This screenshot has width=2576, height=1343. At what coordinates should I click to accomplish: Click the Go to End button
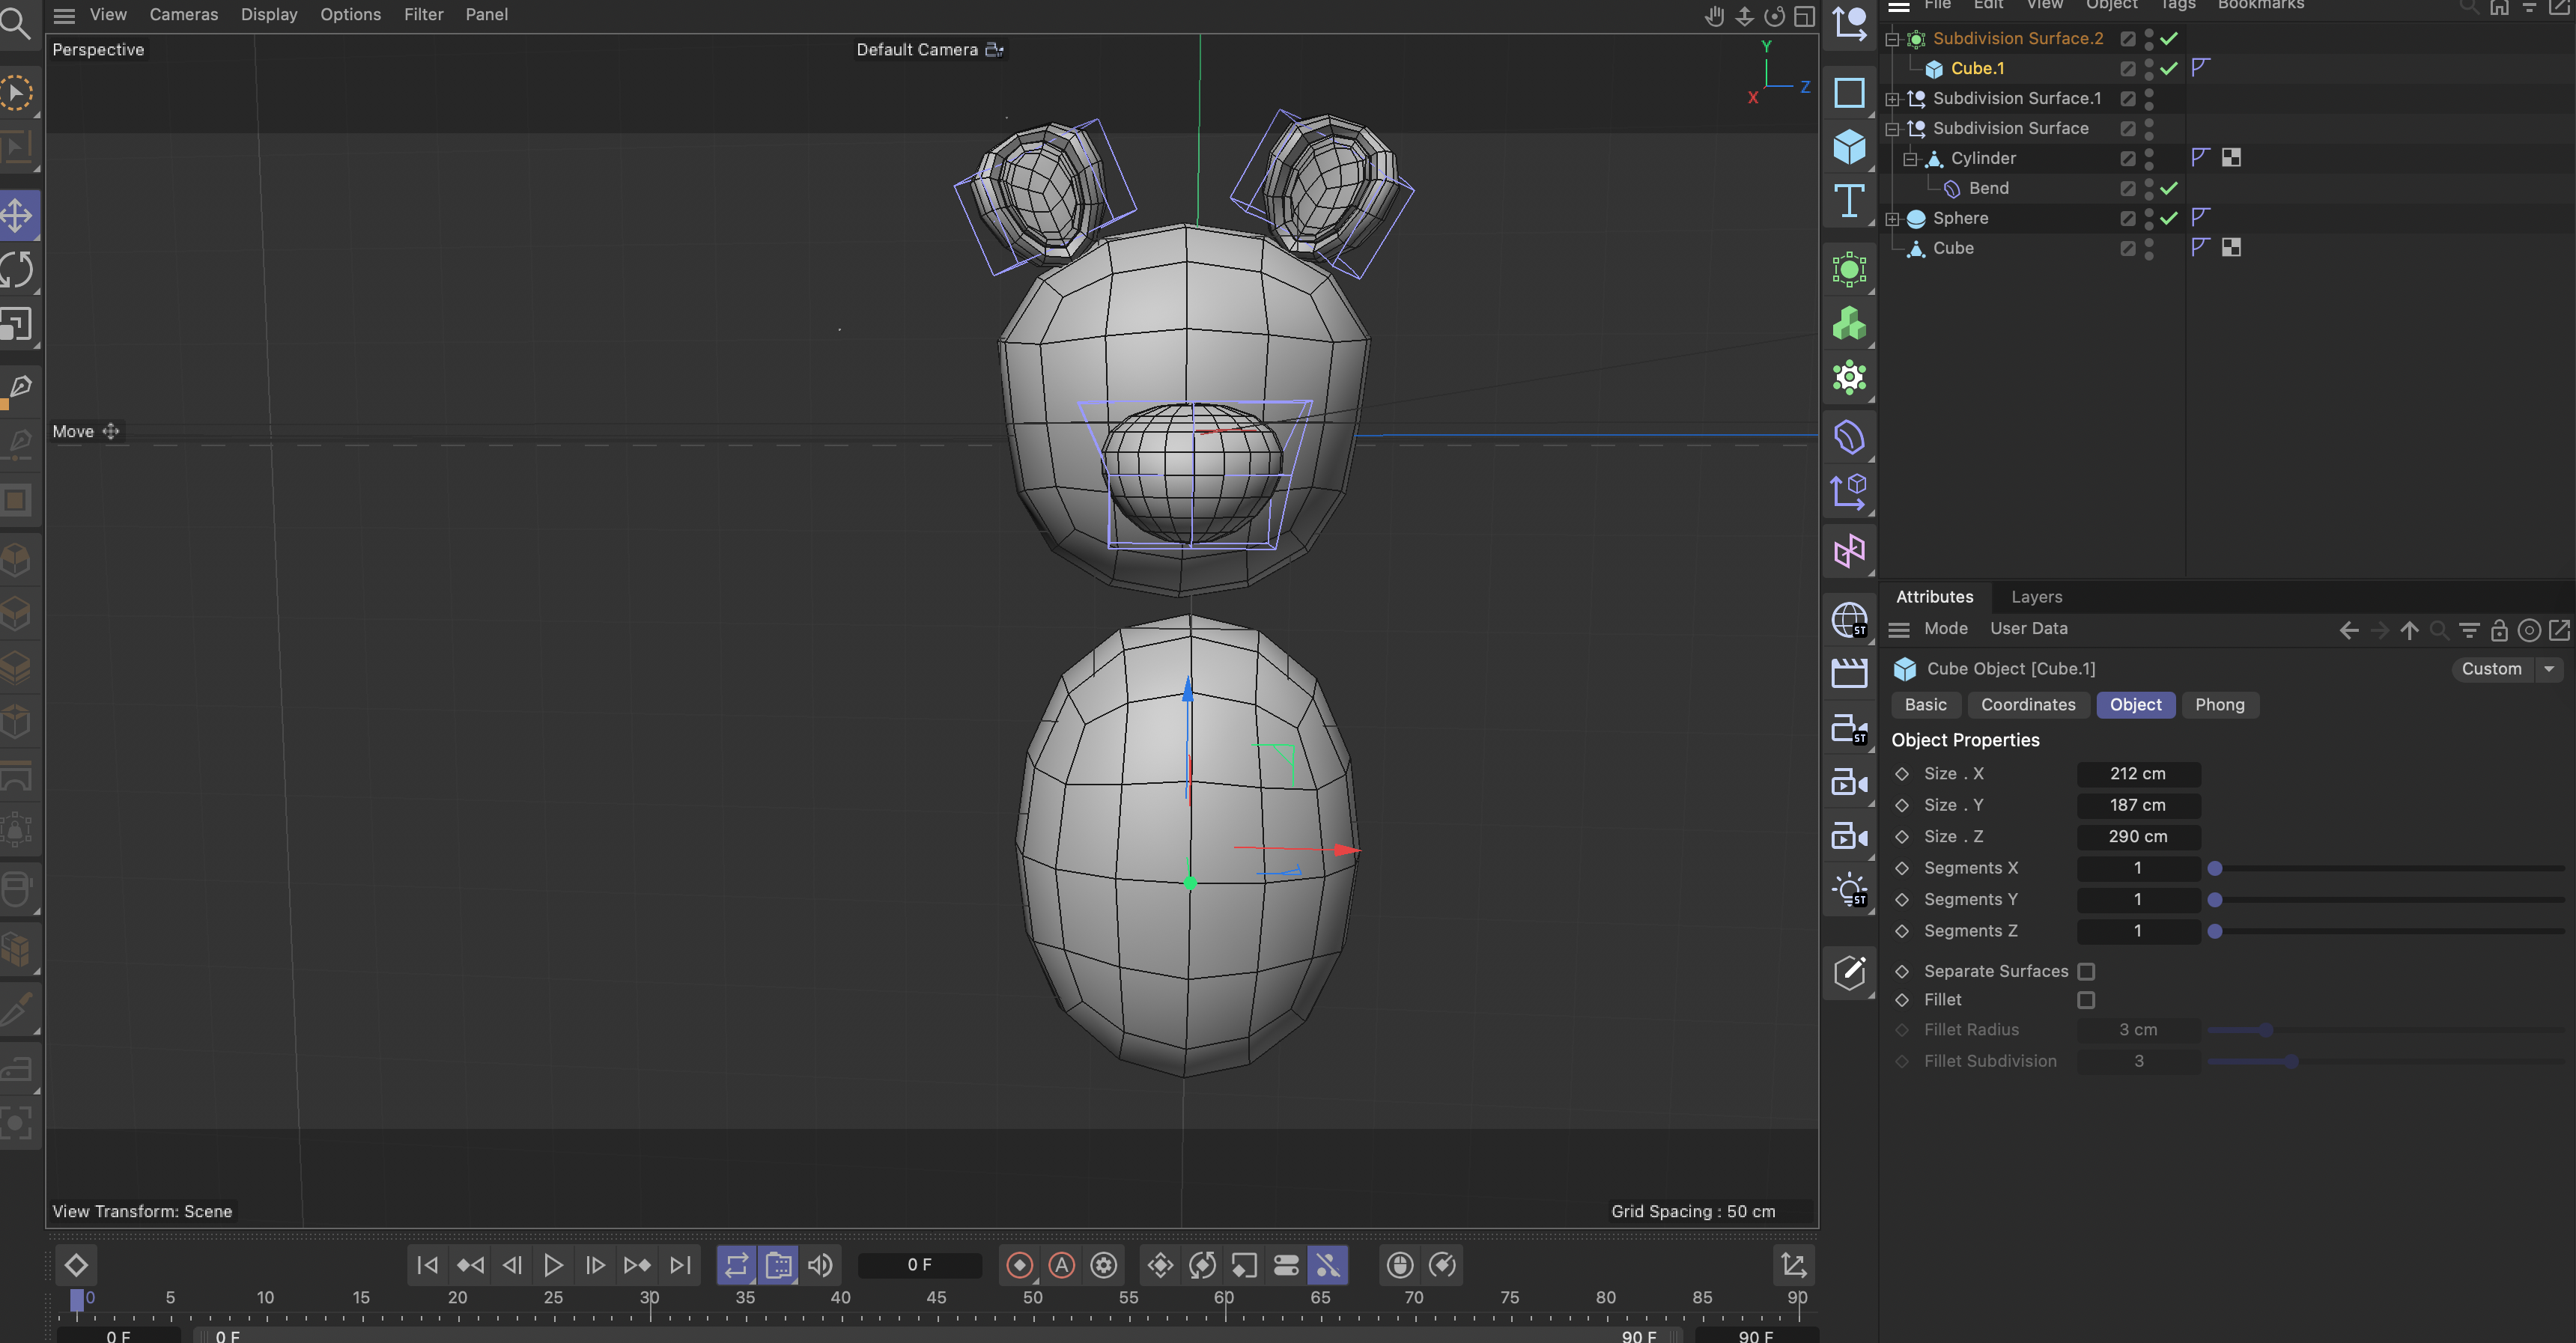[680, 1265]
